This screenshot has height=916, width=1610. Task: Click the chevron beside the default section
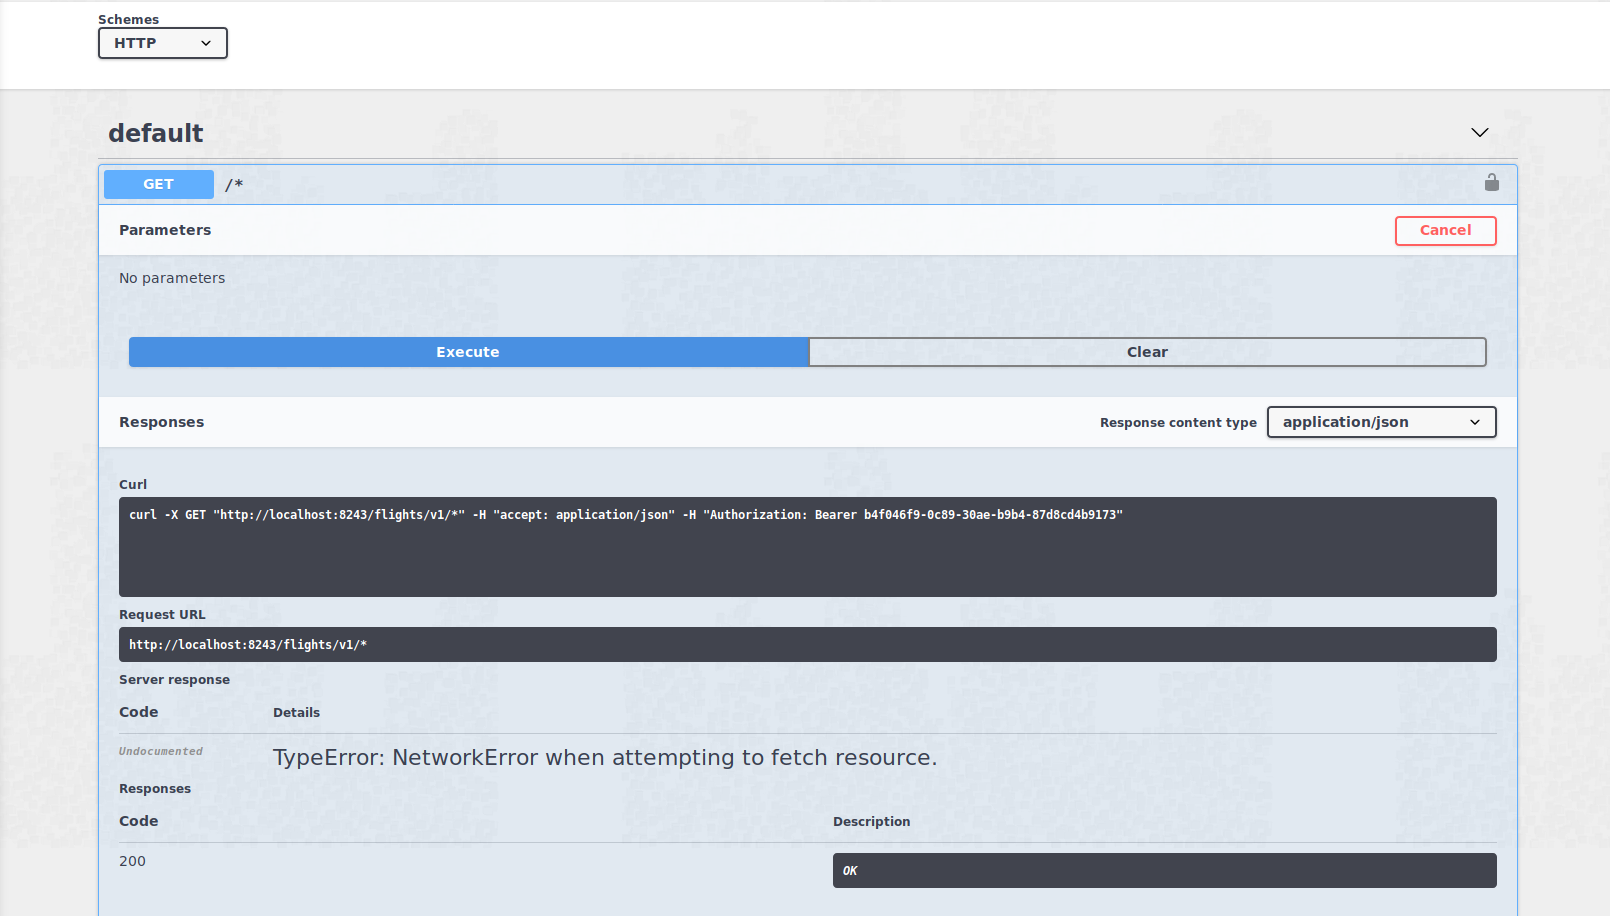[1478, 131]
